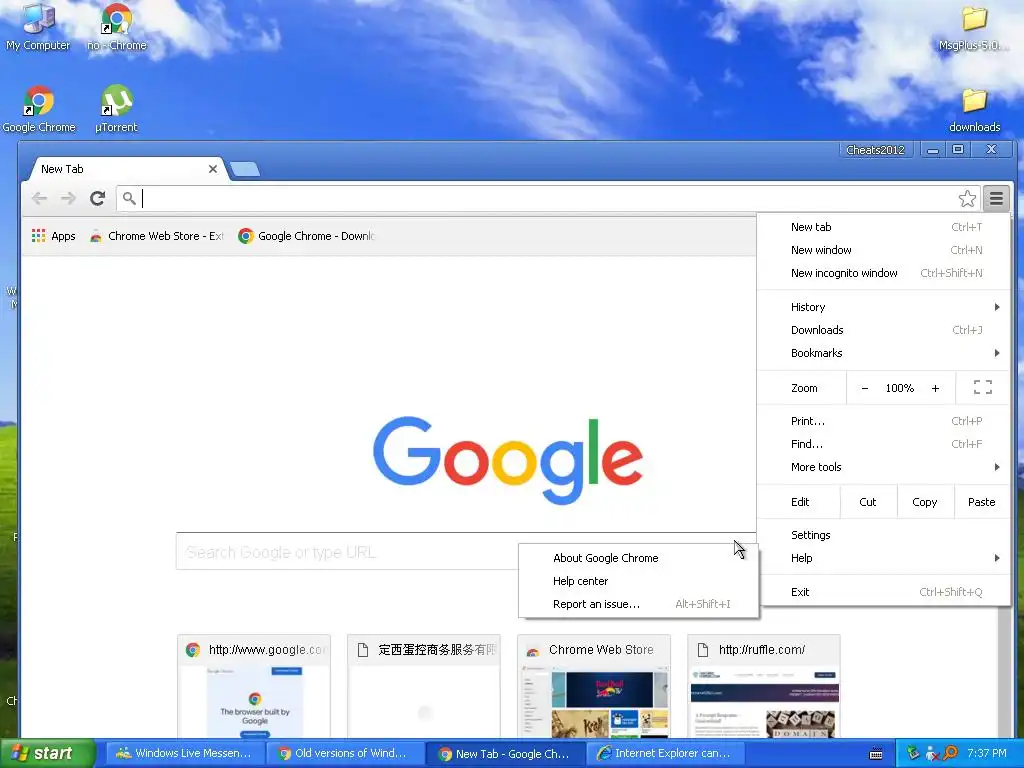1024x768 pixels.
Task: Click Paste in the Edit row
Action: point(982,502)
